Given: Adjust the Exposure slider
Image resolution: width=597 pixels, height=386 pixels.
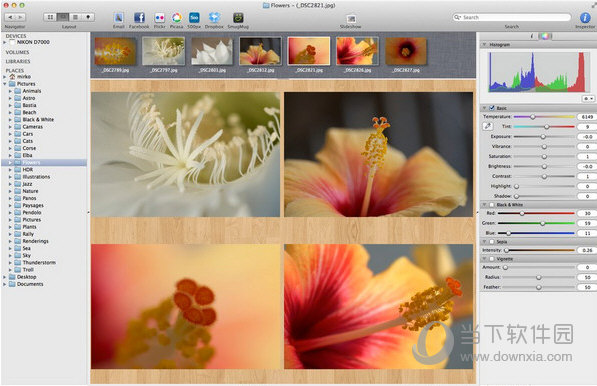Looking at the screenshot, I should pyautogui.click(x=543, y=136).
